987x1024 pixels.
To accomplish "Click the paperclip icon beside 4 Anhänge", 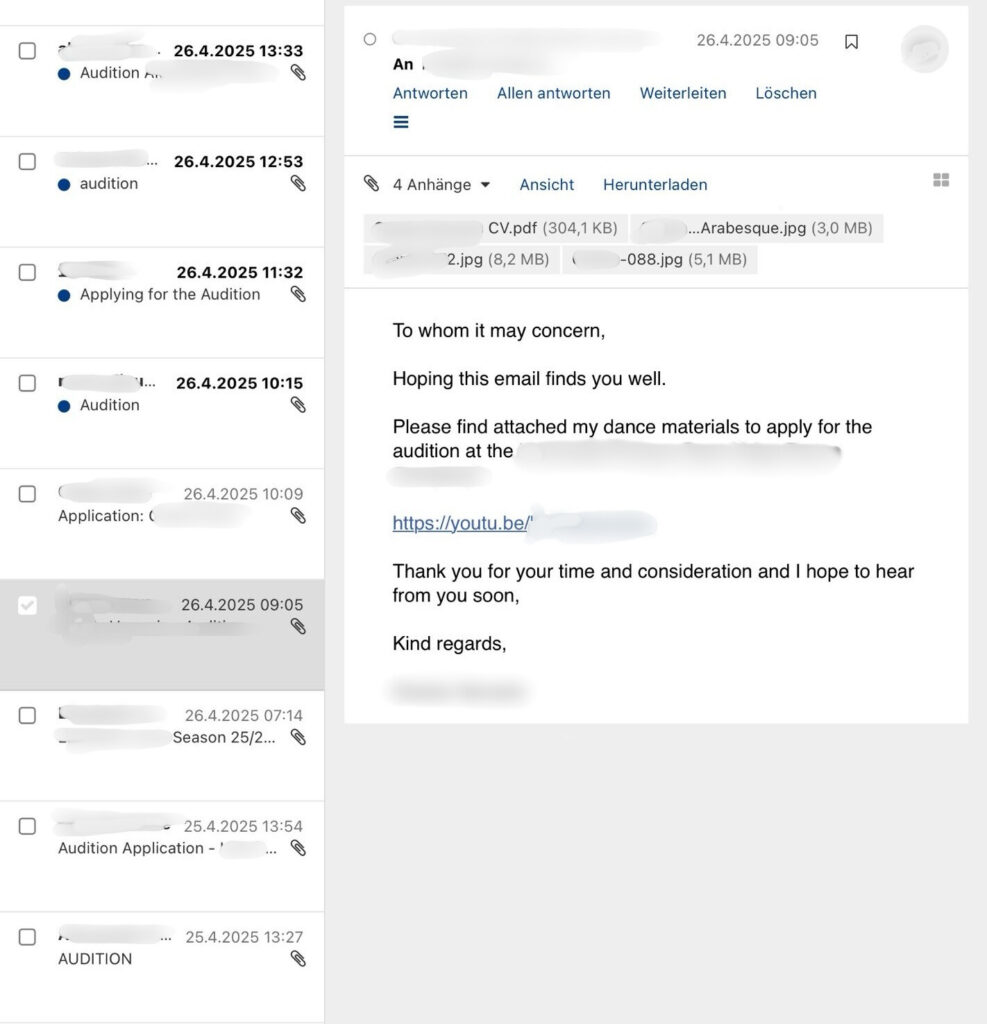I will point(371,184).
